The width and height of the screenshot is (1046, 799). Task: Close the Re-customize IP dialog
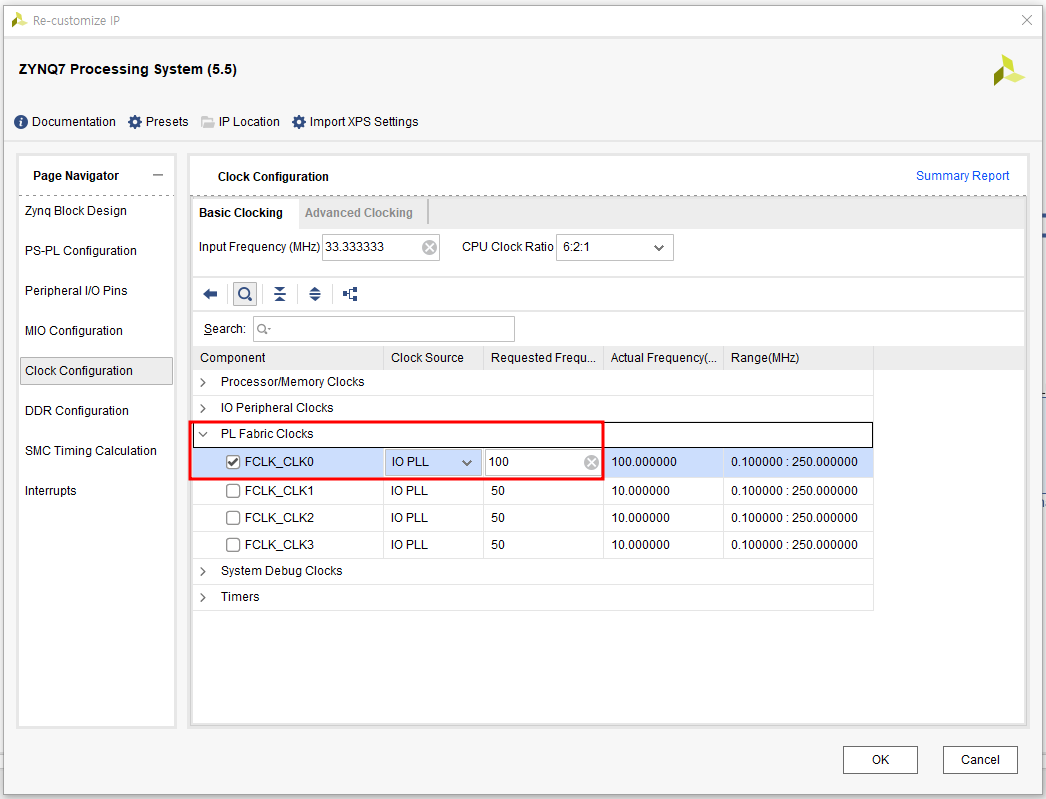[x=1027, y=20]
